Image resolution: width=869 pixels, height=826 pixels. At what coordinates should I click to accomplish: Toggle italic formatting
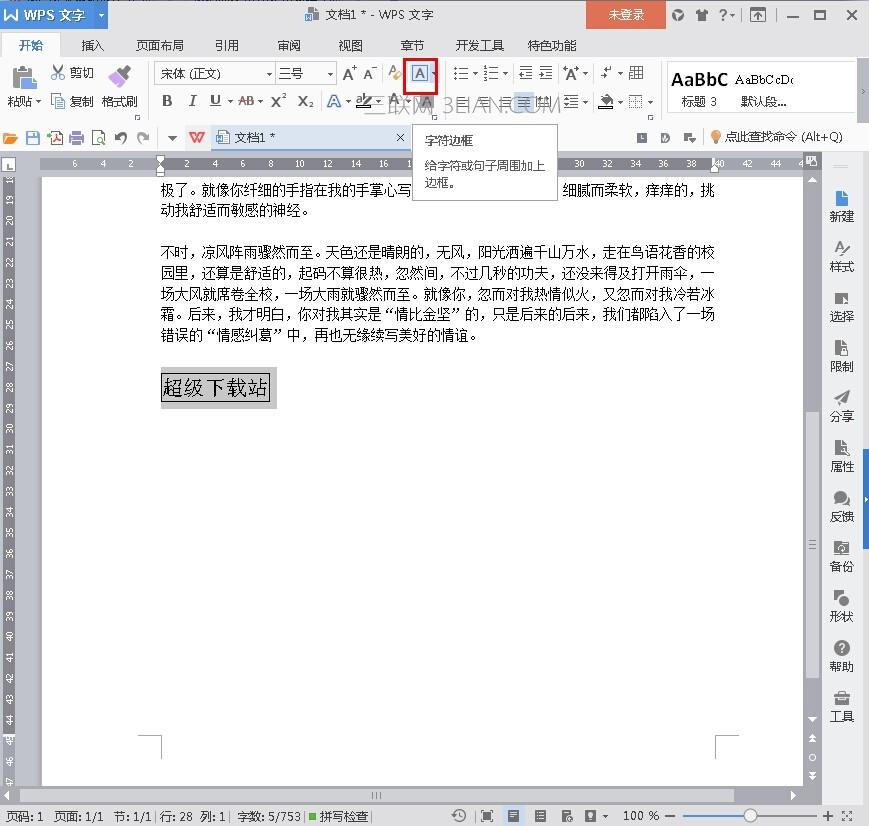tap(191, 101)
